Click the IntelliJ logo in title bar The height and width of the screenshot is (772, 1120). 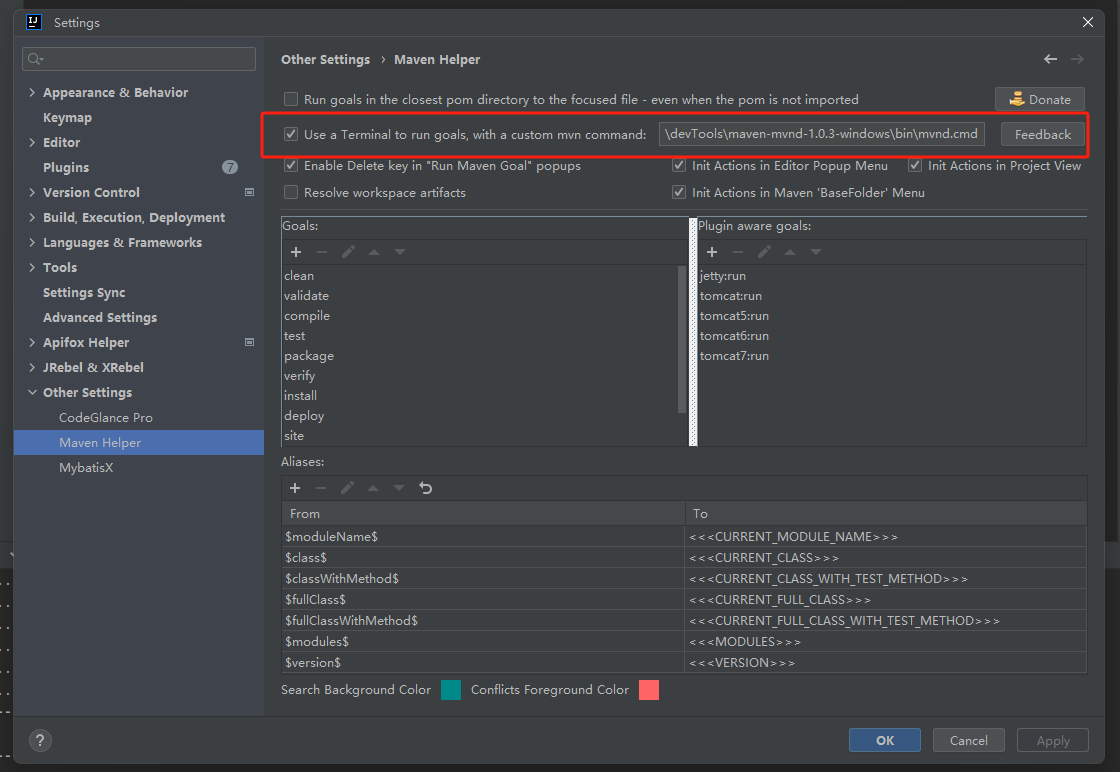tap(34, 22)
